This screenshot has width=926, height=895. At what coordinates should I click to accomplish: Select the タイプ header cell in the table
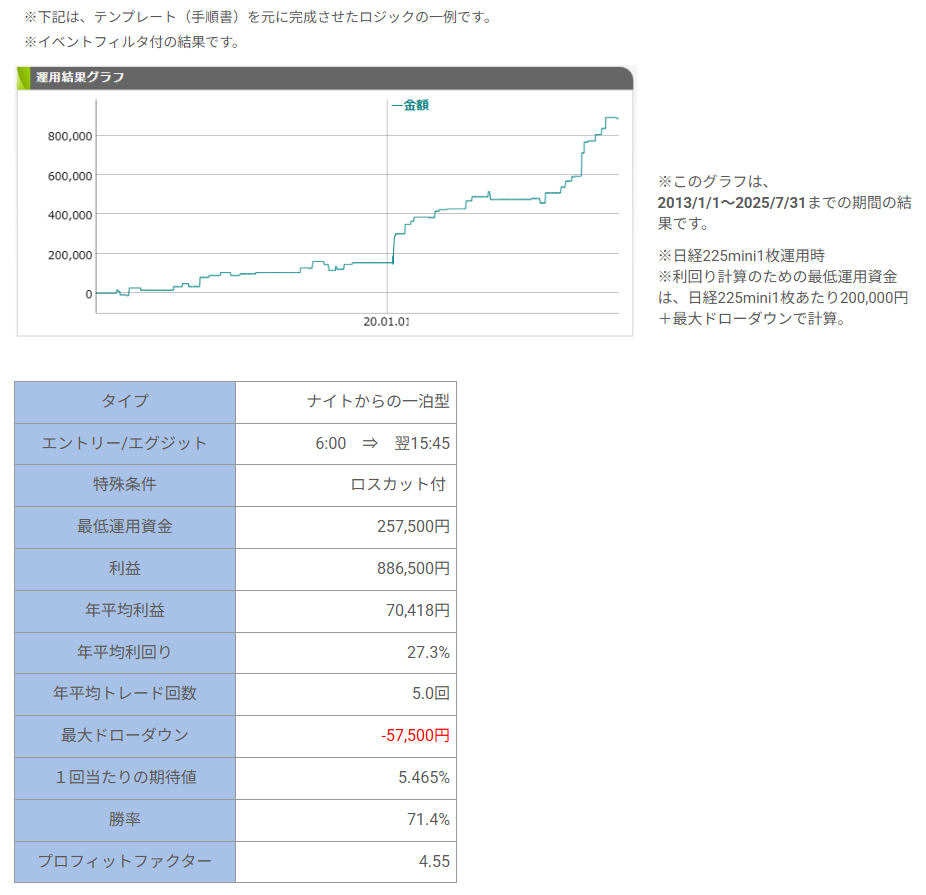[125, 401]
